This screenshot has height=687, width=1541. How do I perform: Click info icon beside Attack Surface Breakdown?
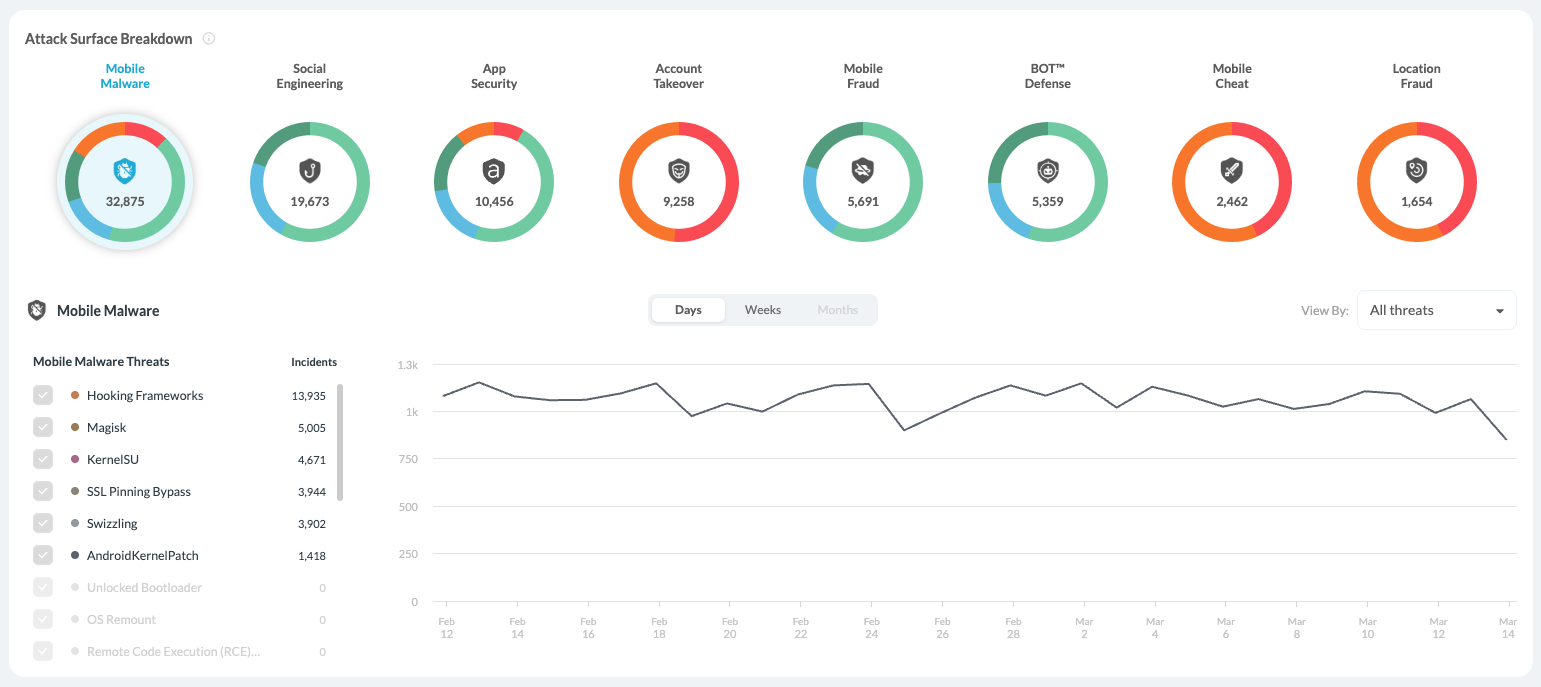[x=209, y=39]
